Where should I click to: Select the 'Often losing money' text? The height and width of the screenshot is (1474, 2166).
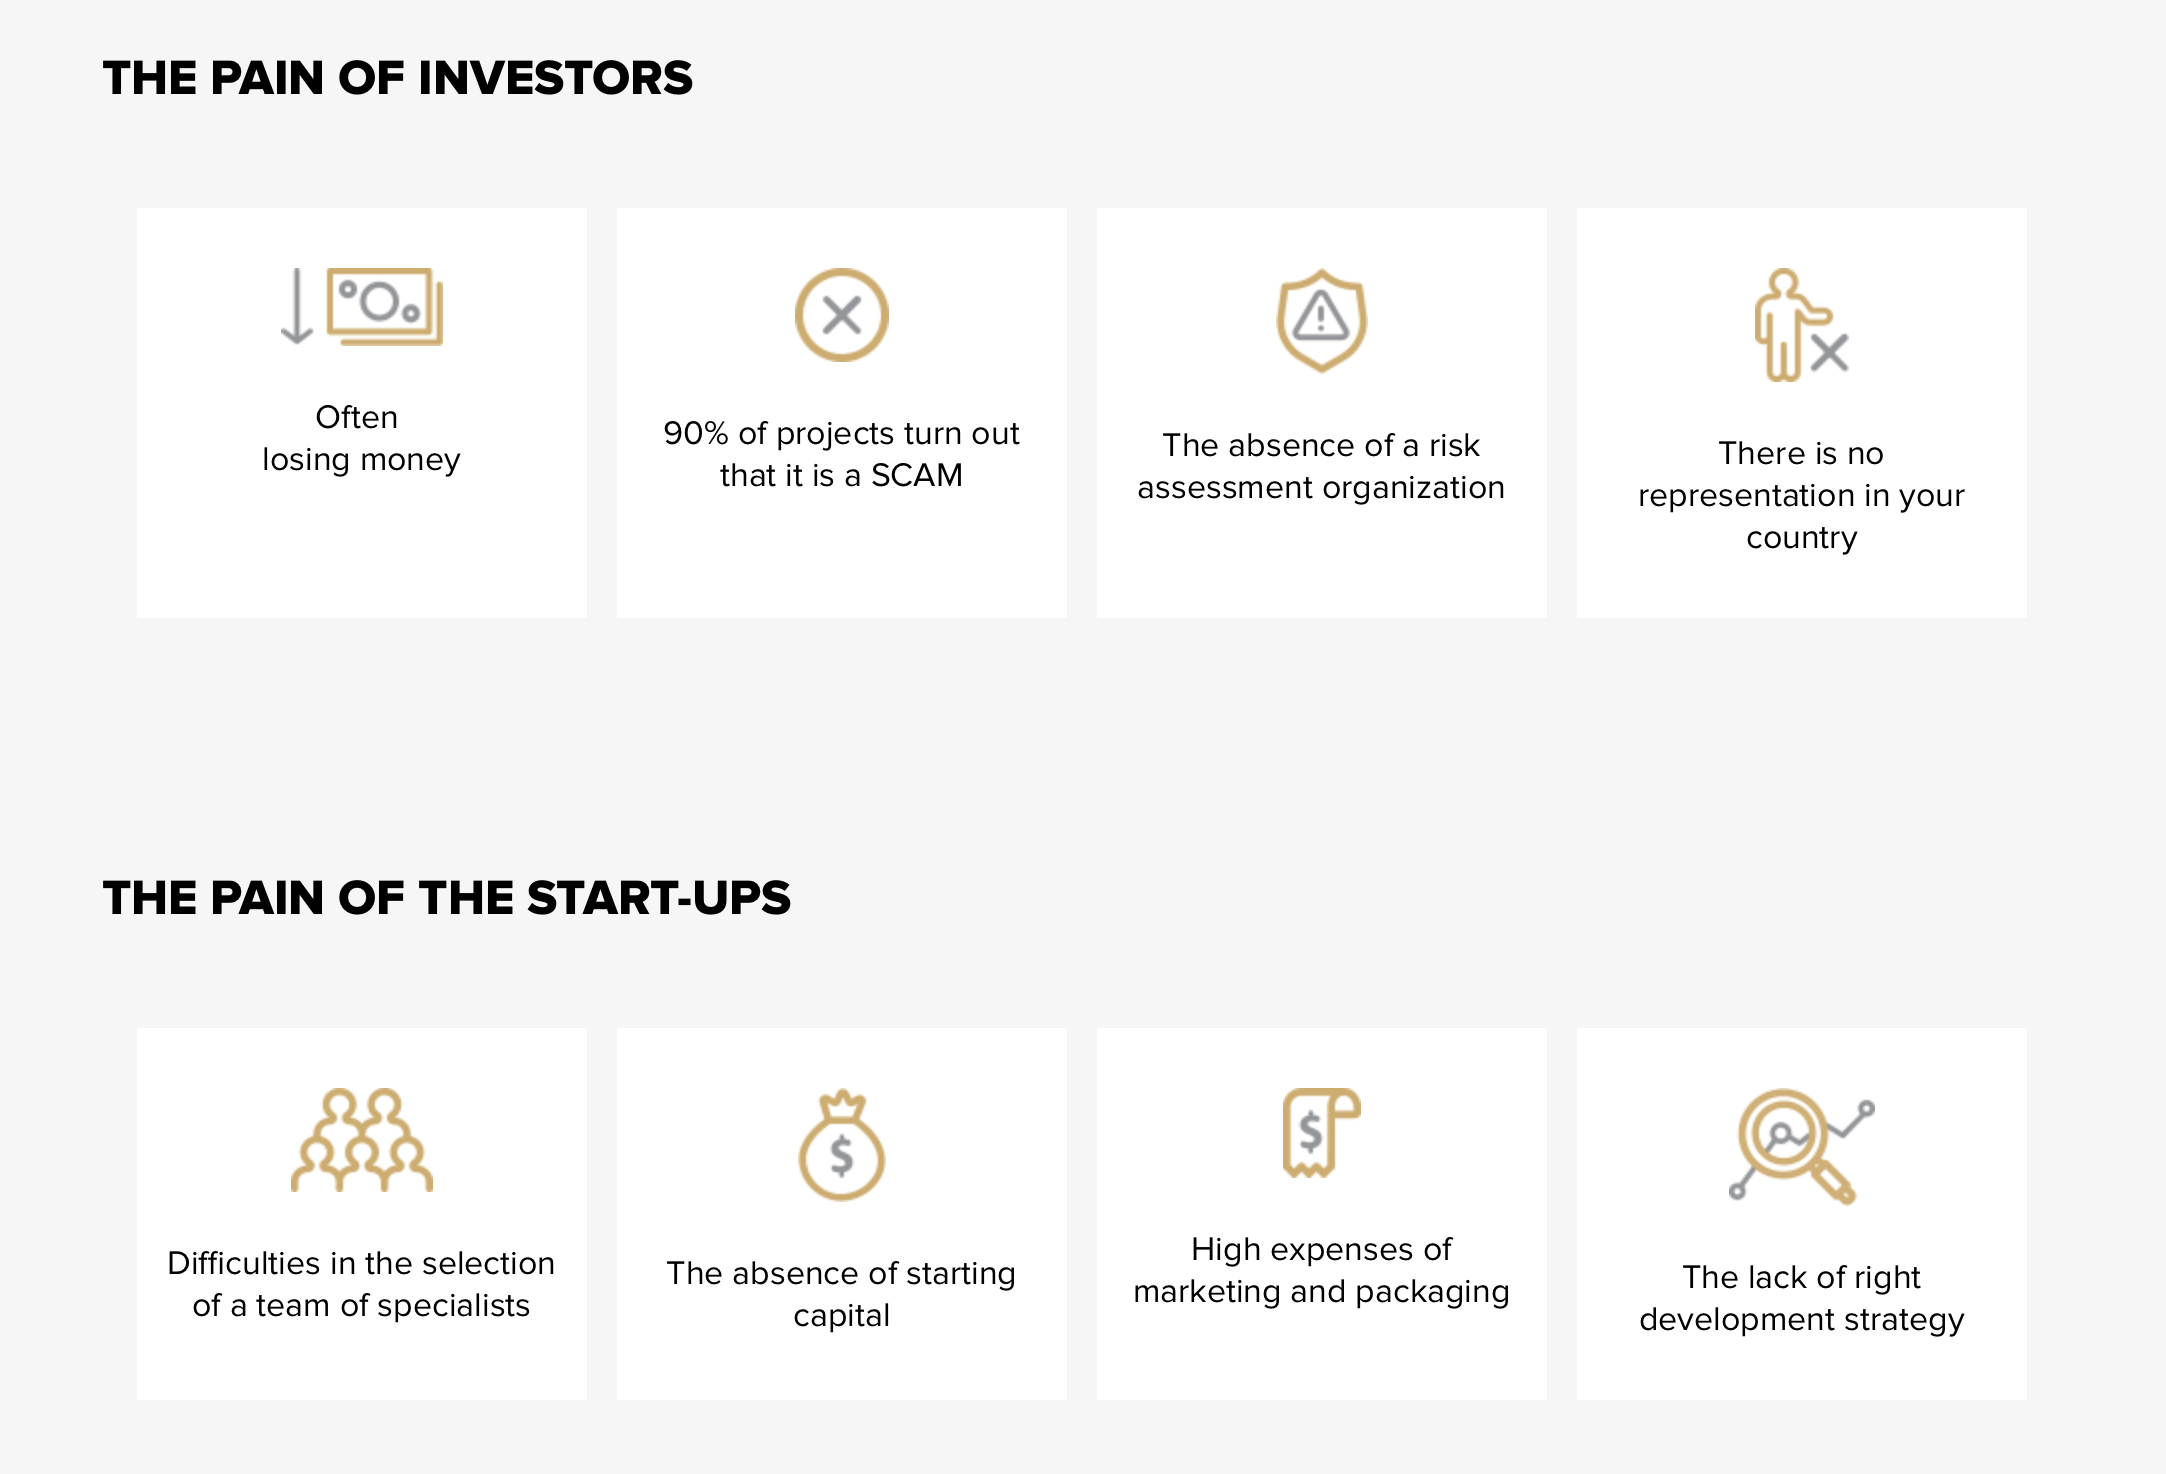[361, 438]
